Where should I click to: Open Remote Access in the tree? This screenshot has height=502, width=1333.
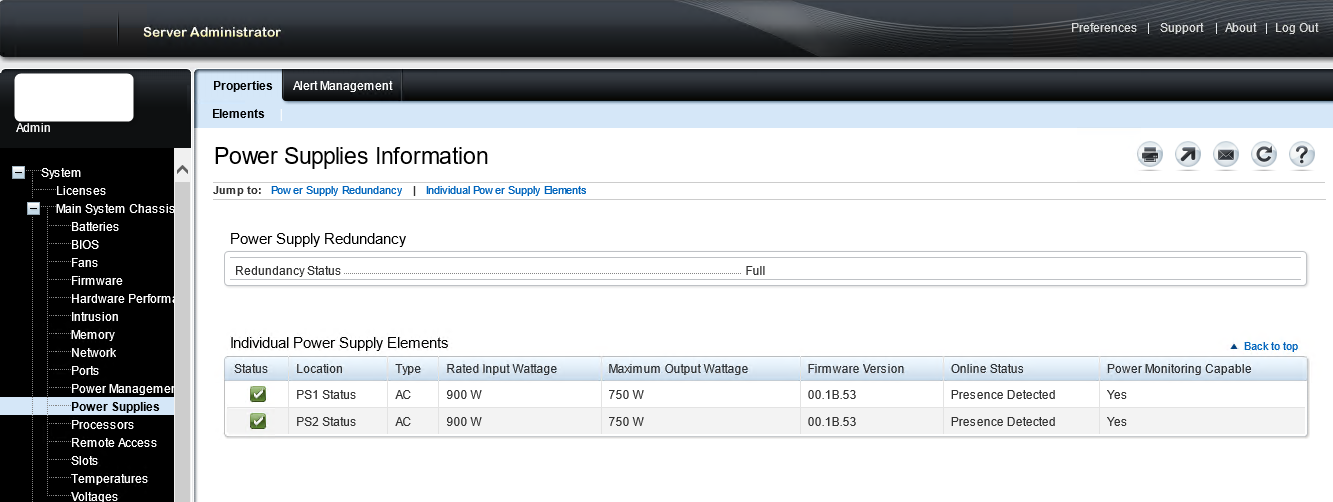(114, 443)
